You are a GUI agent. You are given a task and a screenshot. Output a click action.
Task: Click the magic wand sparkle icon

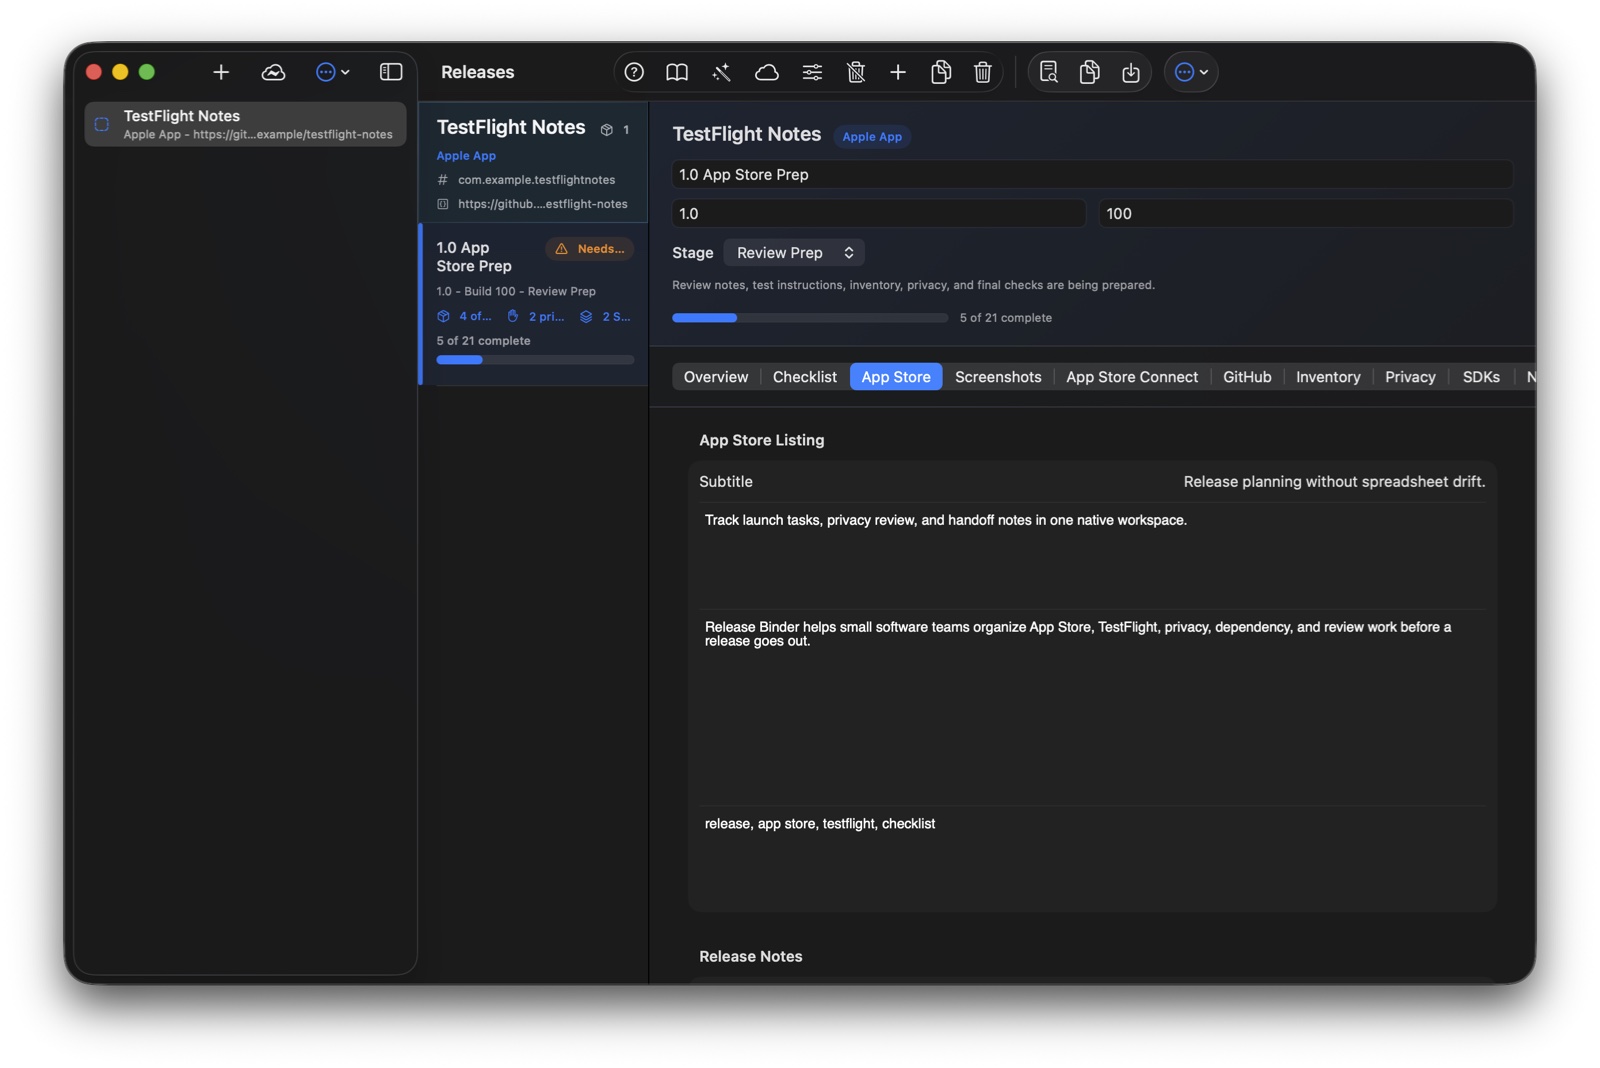(721, 72)
